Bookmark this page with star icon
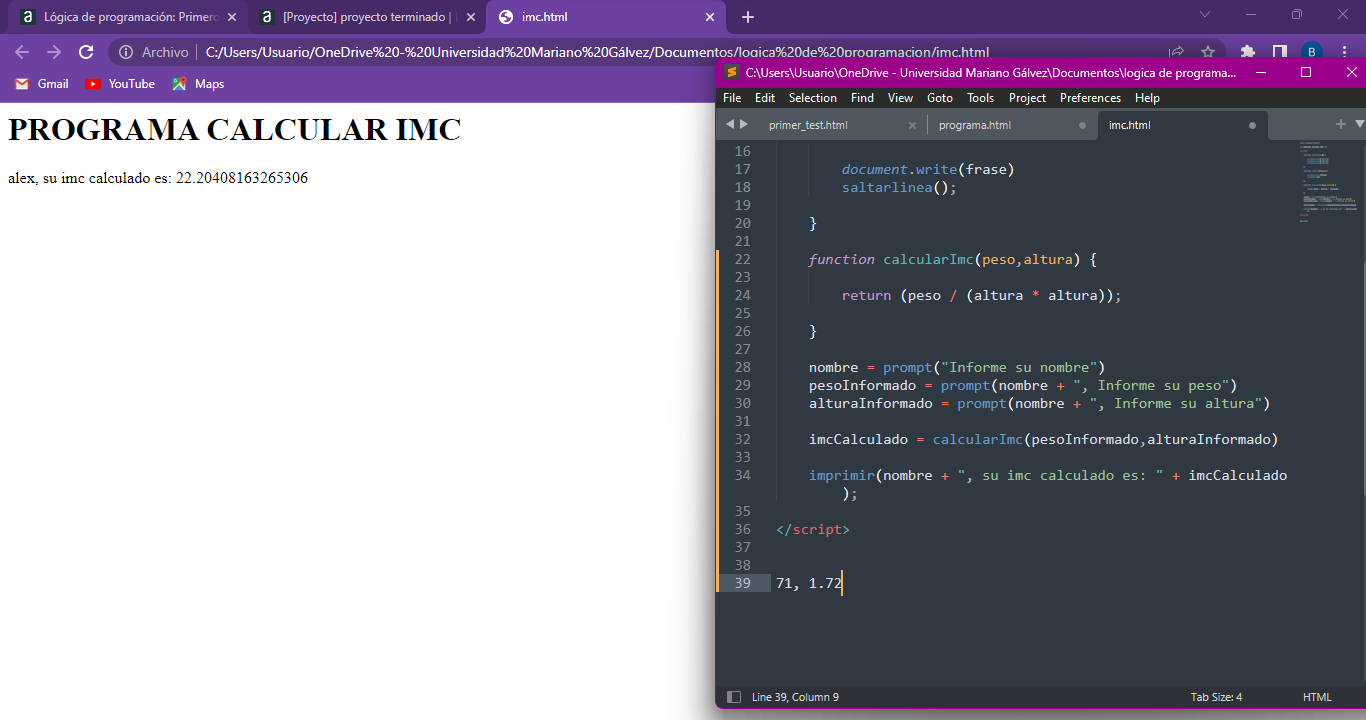1366x720 pixels. (x=1208, y=52)
